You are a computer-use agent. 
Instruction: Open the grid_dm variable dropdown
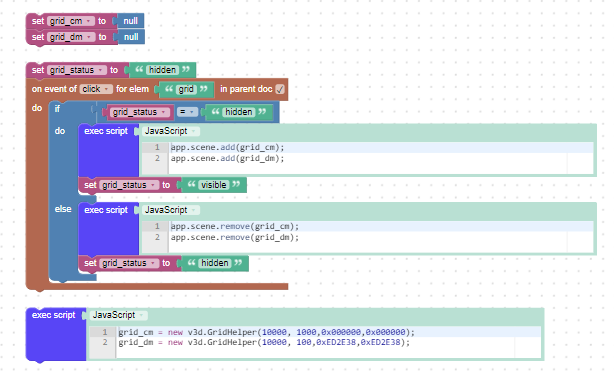click(x=71, y=37)
